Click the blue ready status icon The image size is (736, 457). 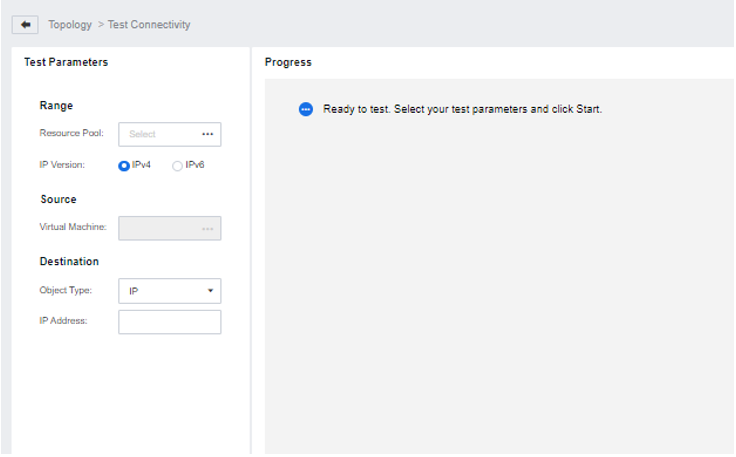pyautogui.click(x=306, y=109)
